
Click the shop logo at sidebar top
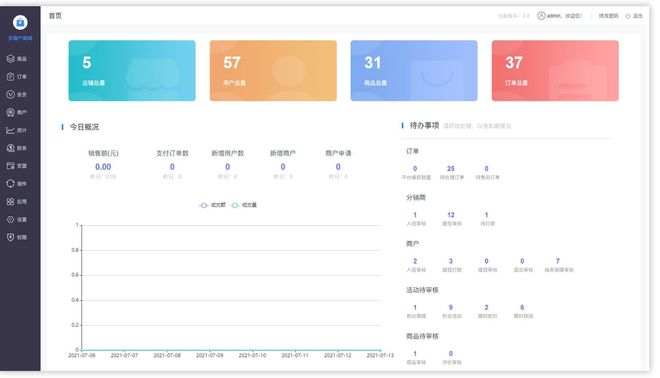coord(20,22)
